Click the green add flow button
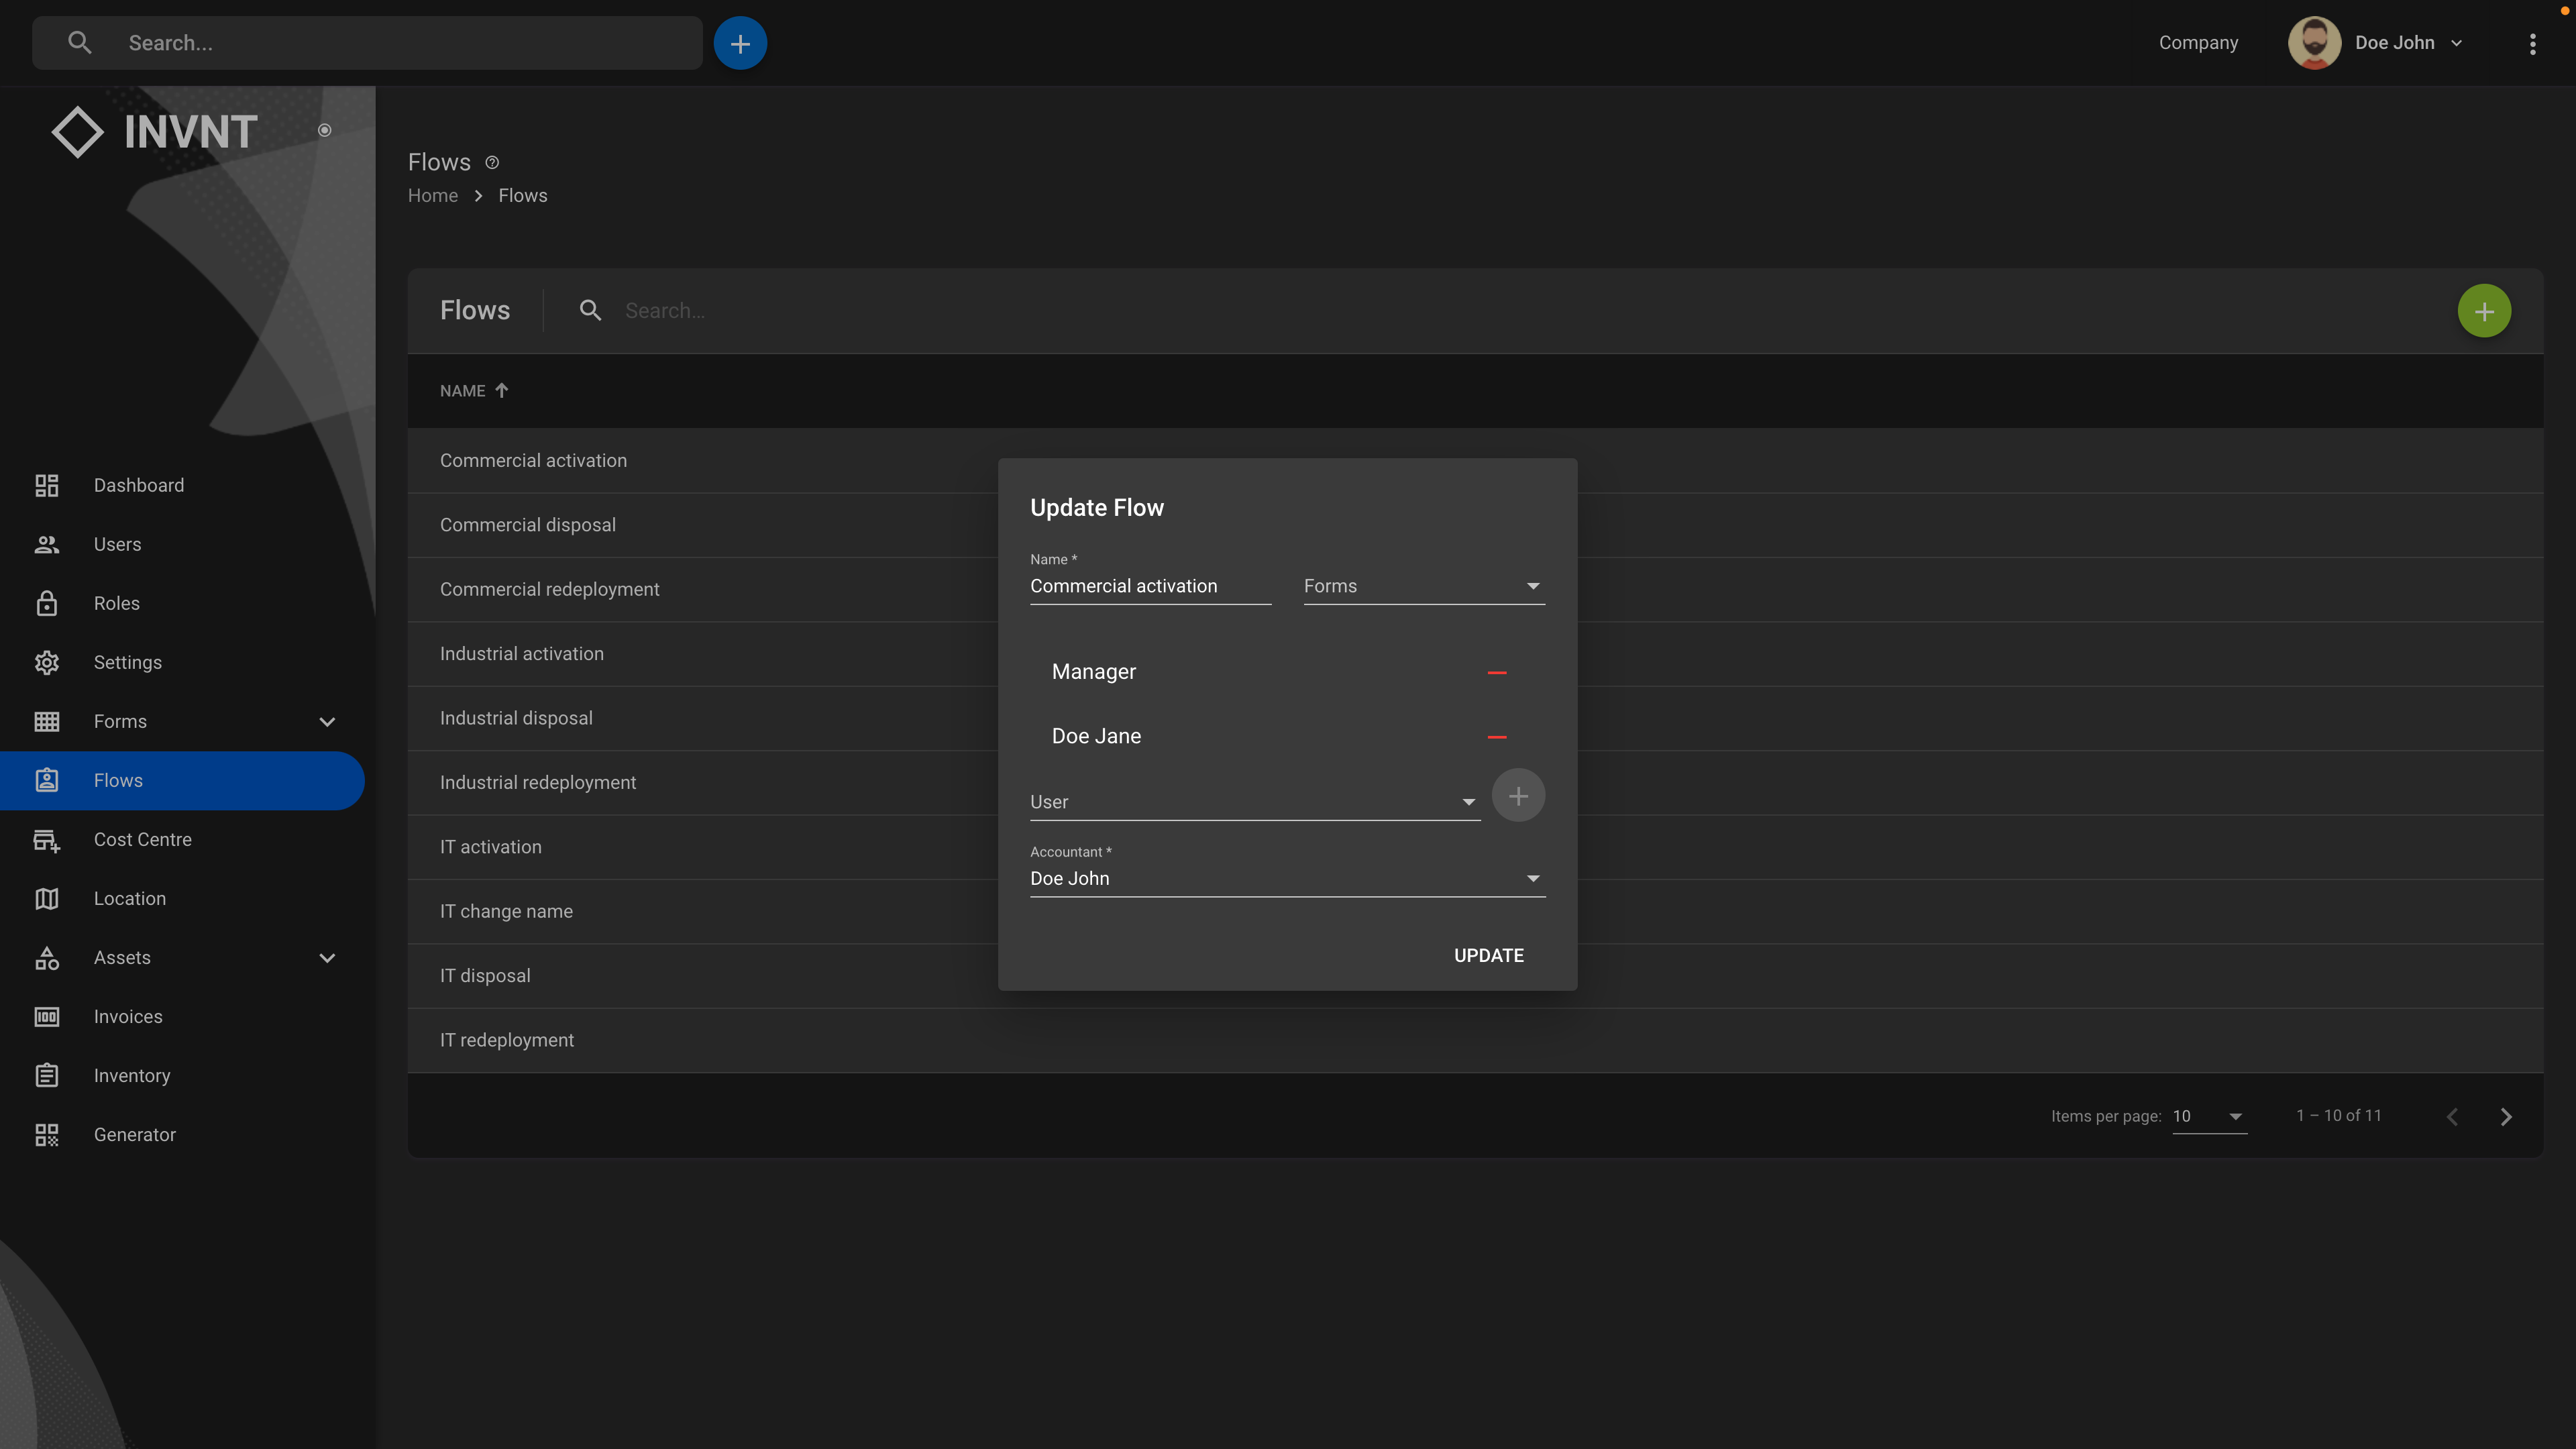Image resolution: width=2576 pixels, height=1449 pixels. coord(2484,311)
